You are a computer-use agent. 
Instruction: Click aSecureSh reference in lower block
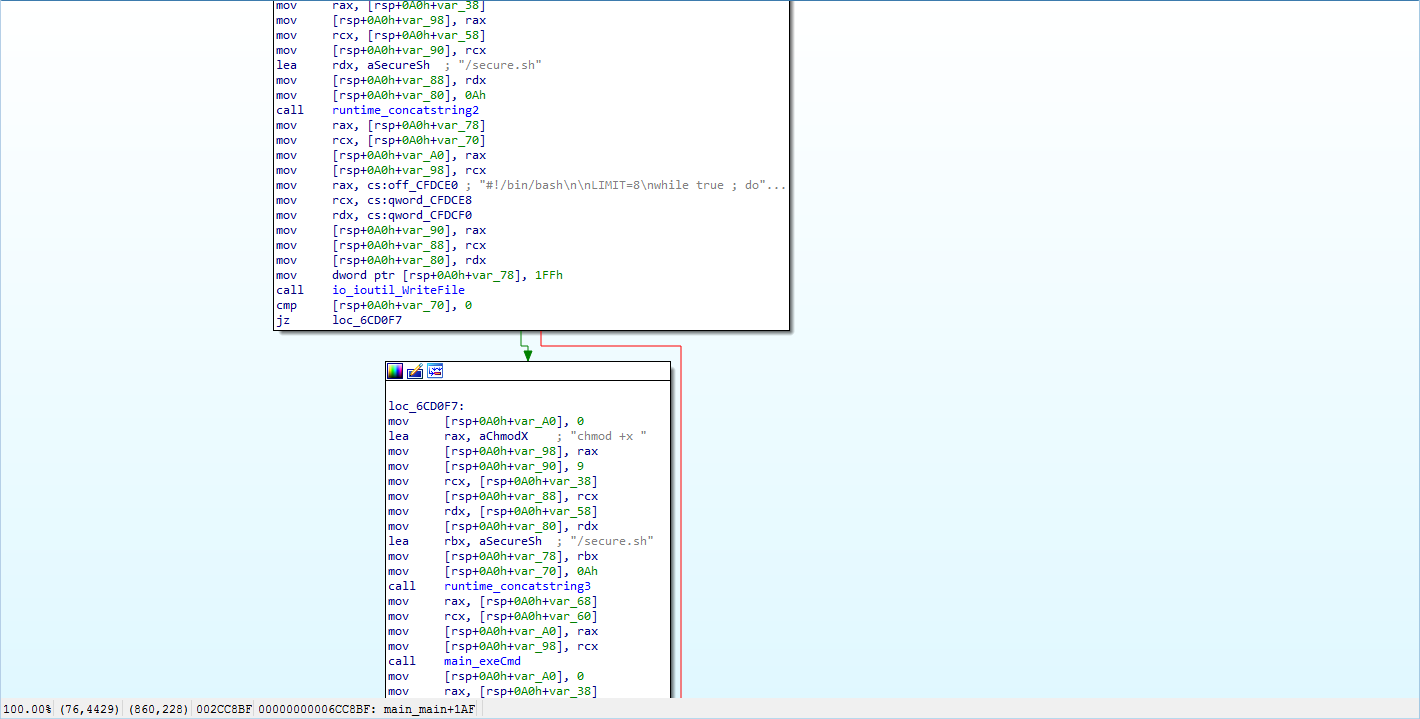point(507,541)
